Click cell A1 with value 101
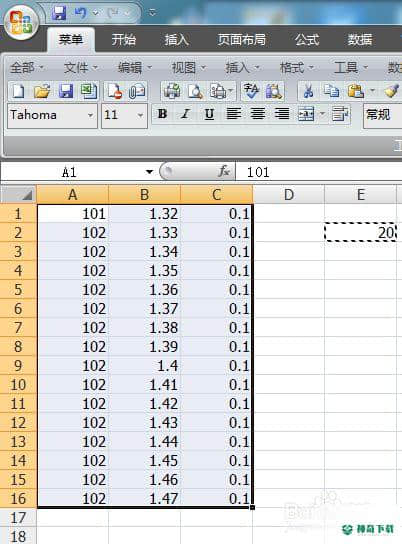This screenshot has height=544, width=402. [72, 213]
